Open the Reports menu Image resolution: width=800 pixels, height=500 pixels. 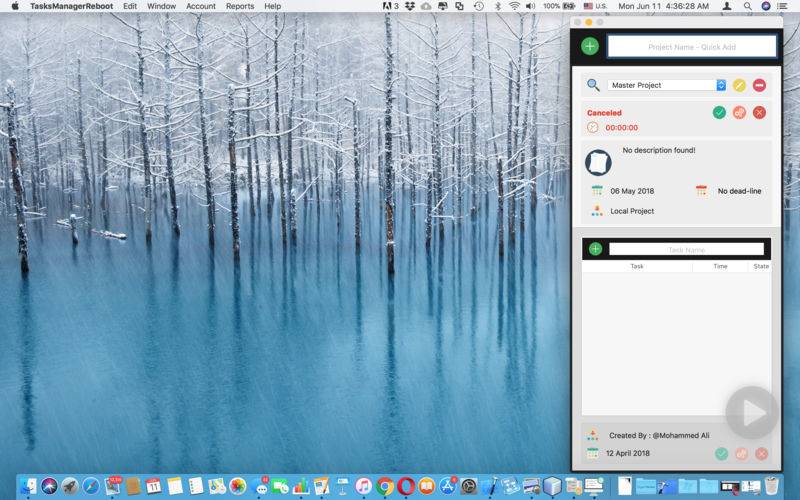click(x=240, y=6)
